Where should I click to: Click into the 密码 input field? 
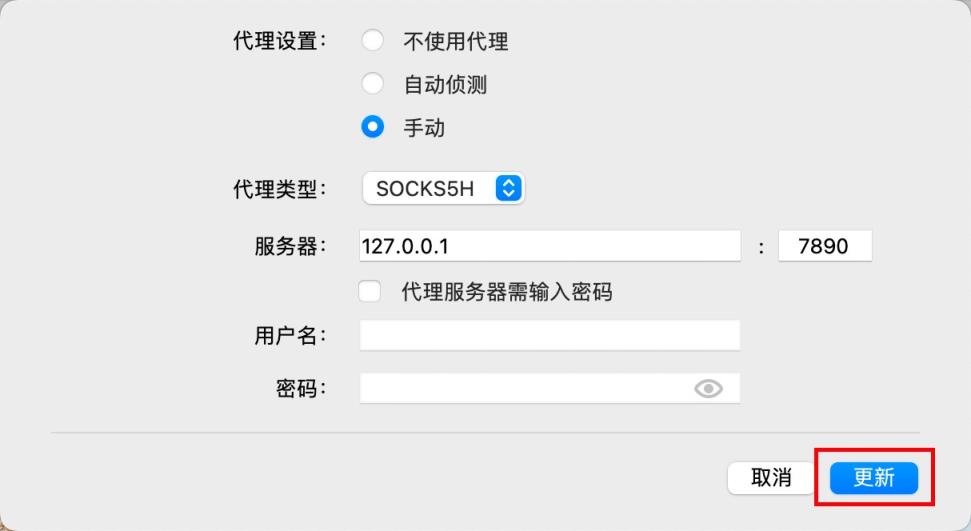tap(550, 388)
